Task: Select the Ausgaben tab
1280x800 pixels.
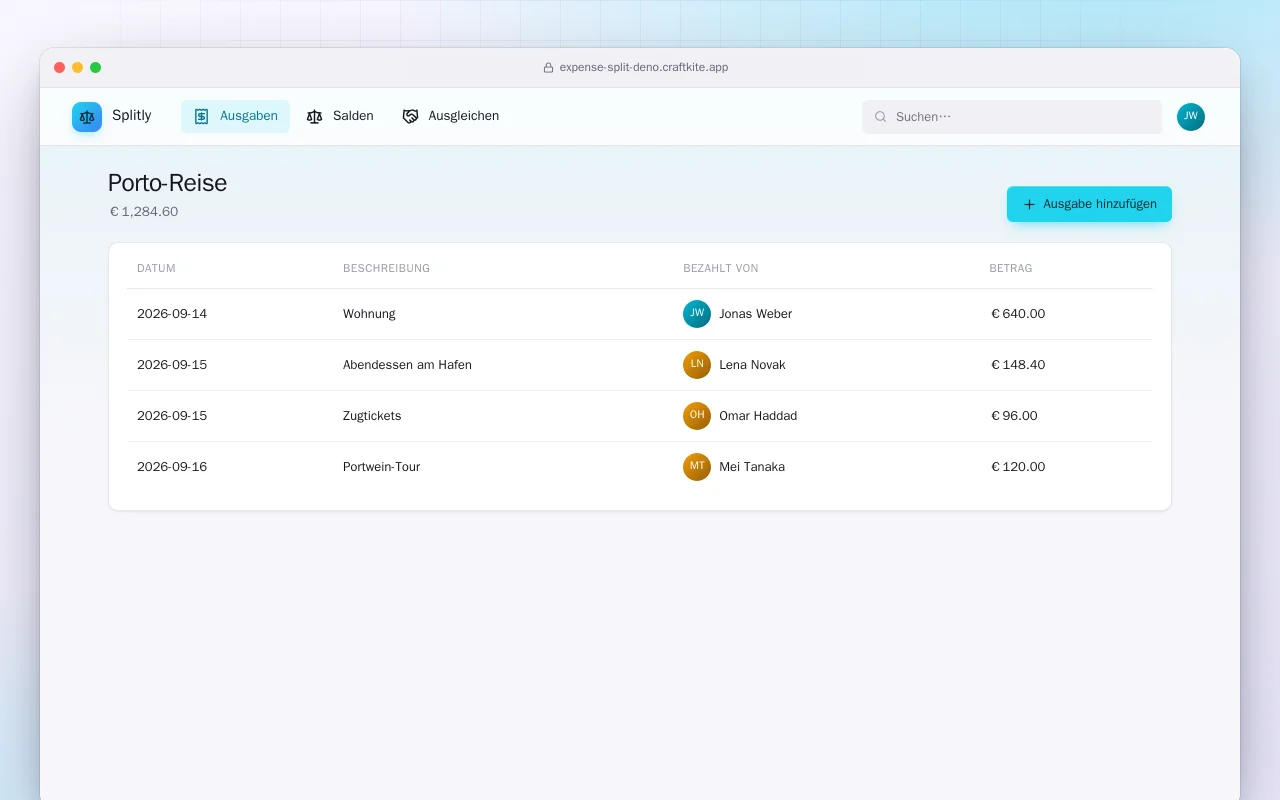Action: click(235, 116)
